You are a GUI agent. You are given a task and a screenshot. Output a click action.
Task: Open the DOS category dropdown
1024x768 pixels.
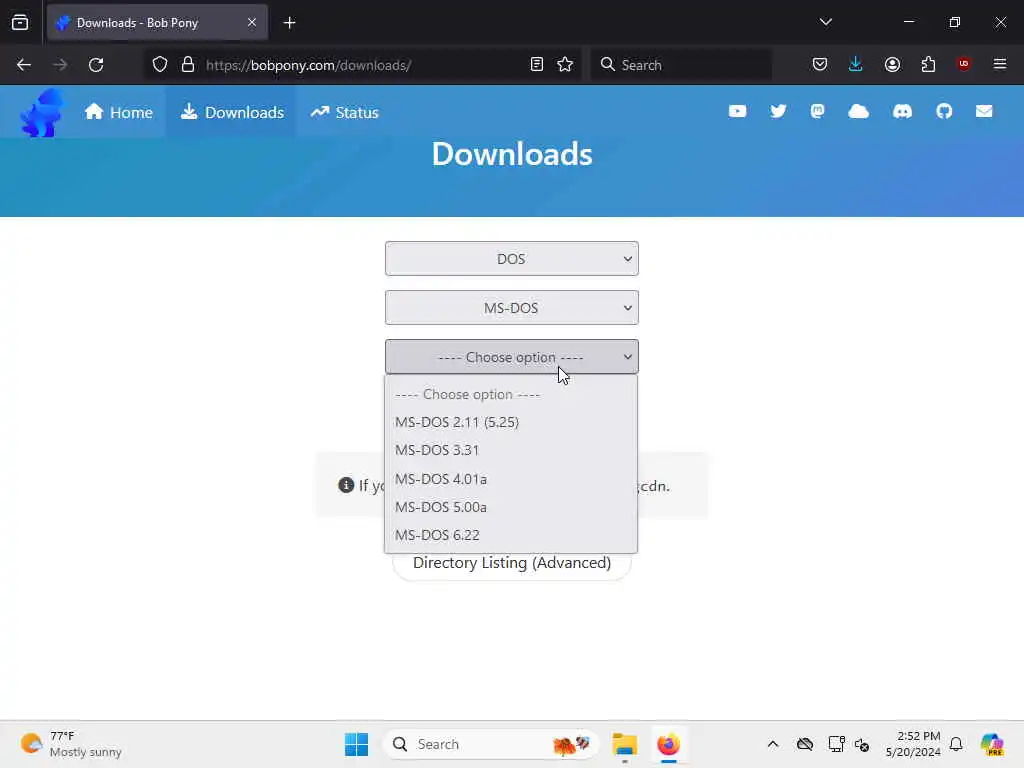[511, 259]
